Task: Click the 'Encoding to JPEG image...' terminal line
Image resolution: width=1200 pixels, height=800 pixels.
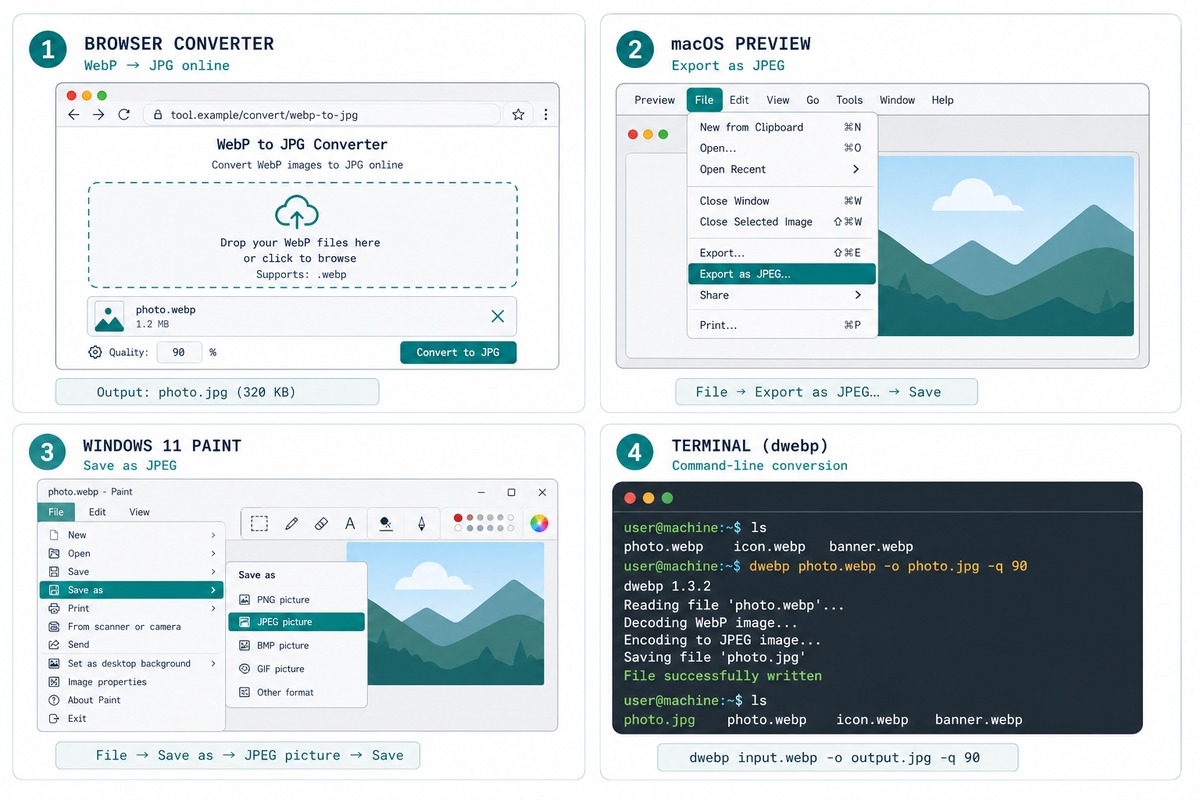Action: [723, 640]
